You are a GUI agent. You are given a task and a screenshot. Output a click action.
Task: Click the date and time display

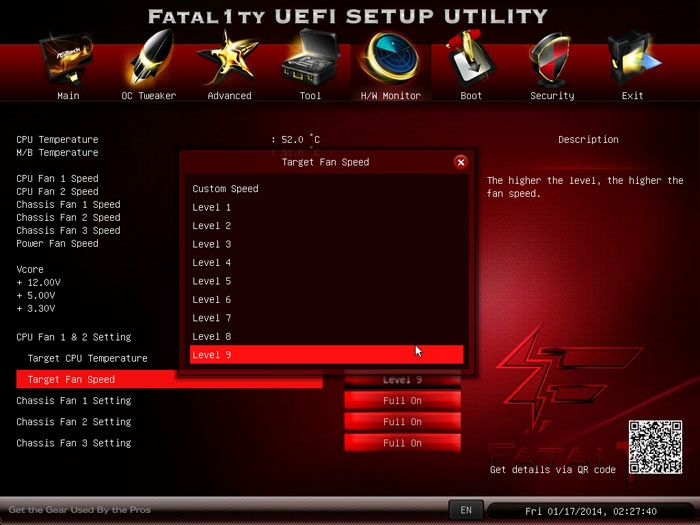(x=591, y=511)
